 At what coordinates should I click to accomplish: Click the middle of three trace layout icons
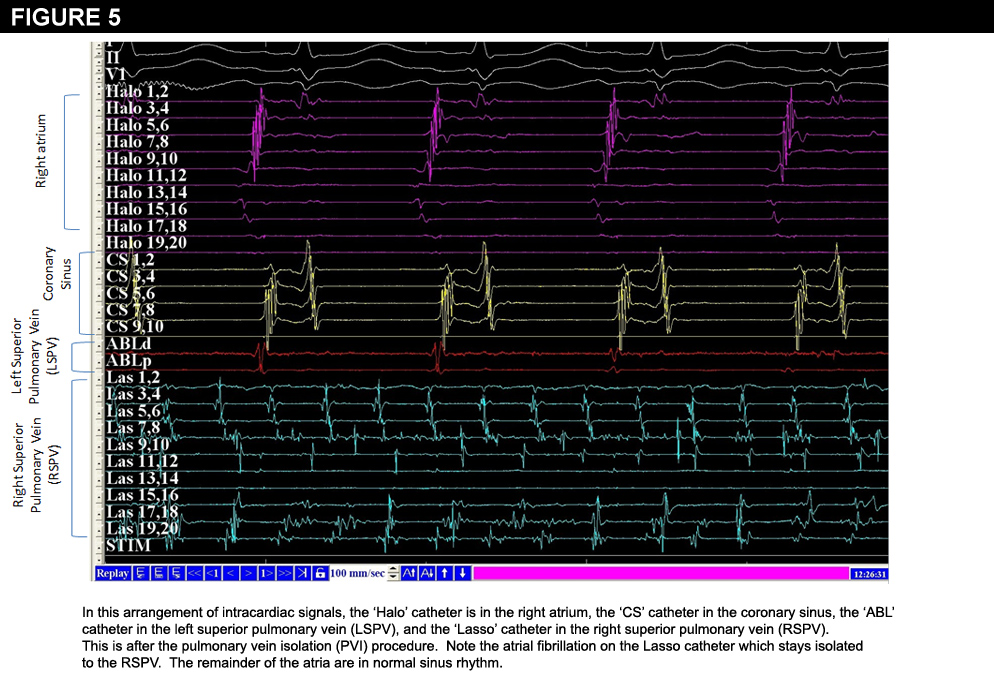(x=158, y=573)
